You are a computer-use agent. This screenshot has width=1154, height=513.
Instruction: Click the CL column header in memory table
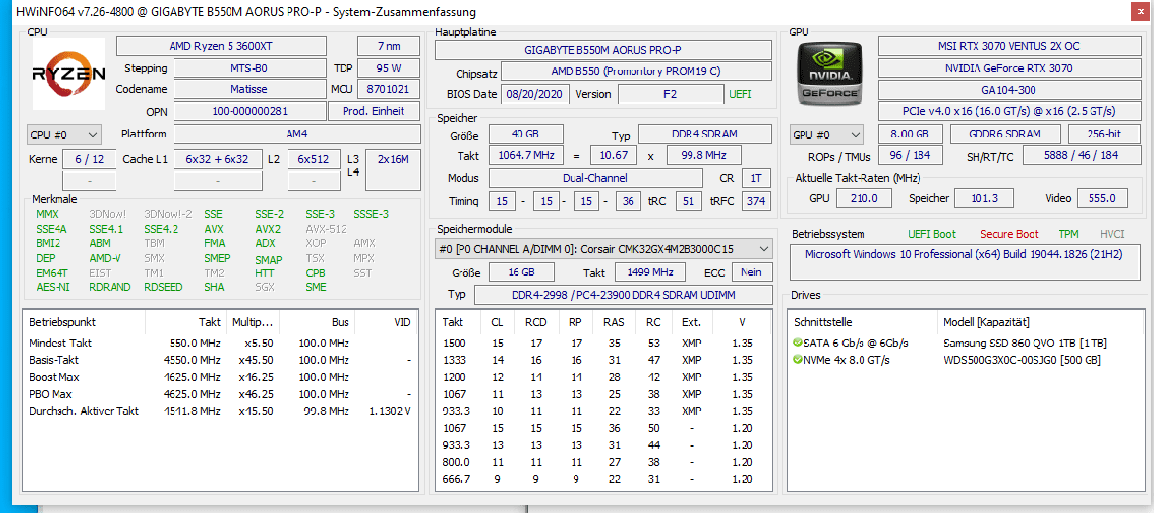point(498,322)
